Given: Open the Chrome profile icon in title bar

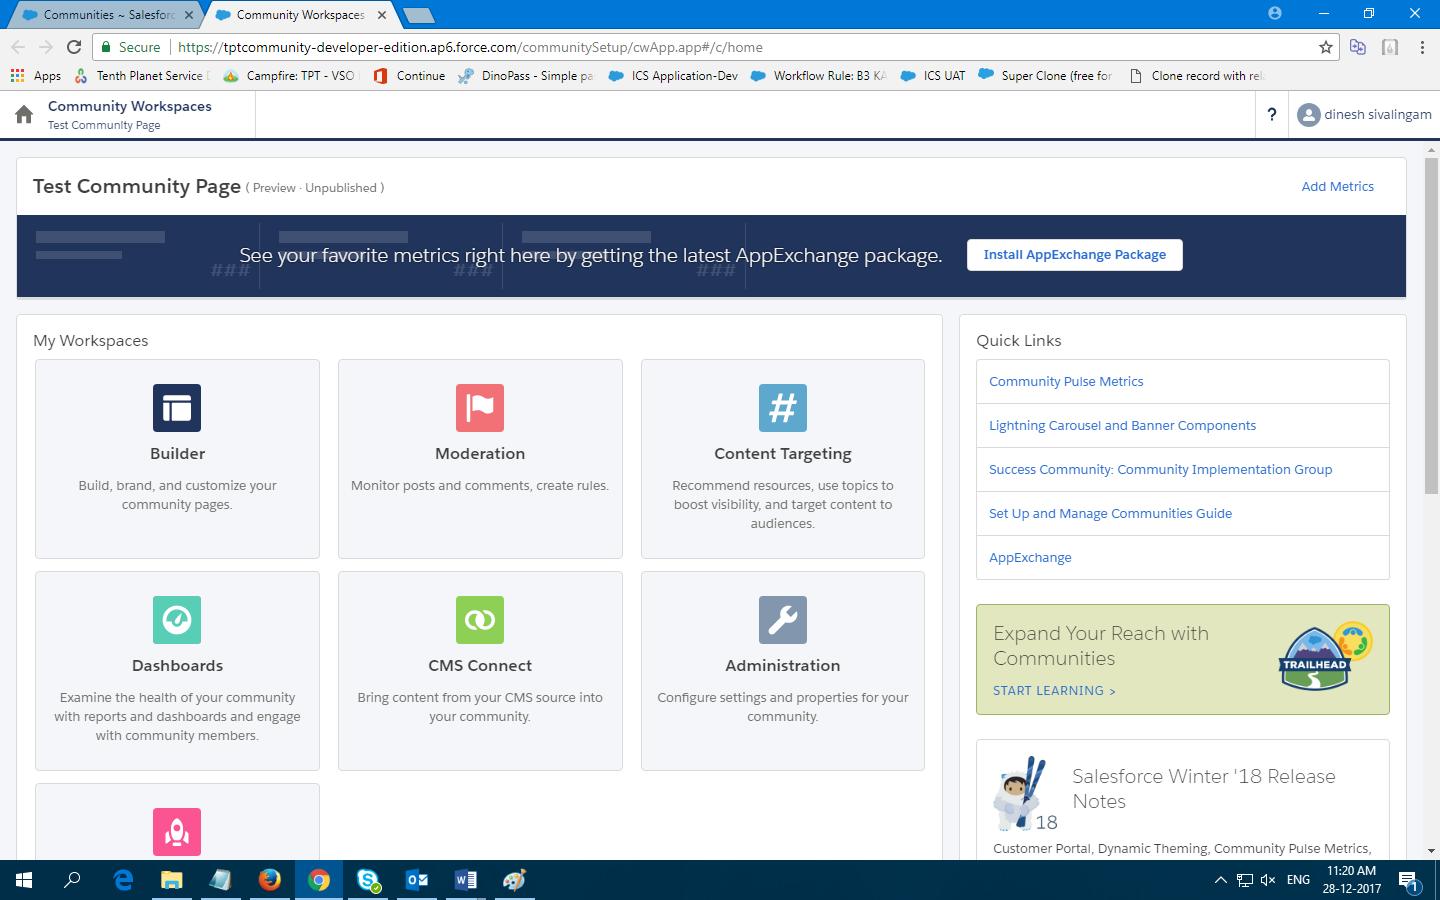Looking at the screenshot, I should click(x=1274, y=13).
